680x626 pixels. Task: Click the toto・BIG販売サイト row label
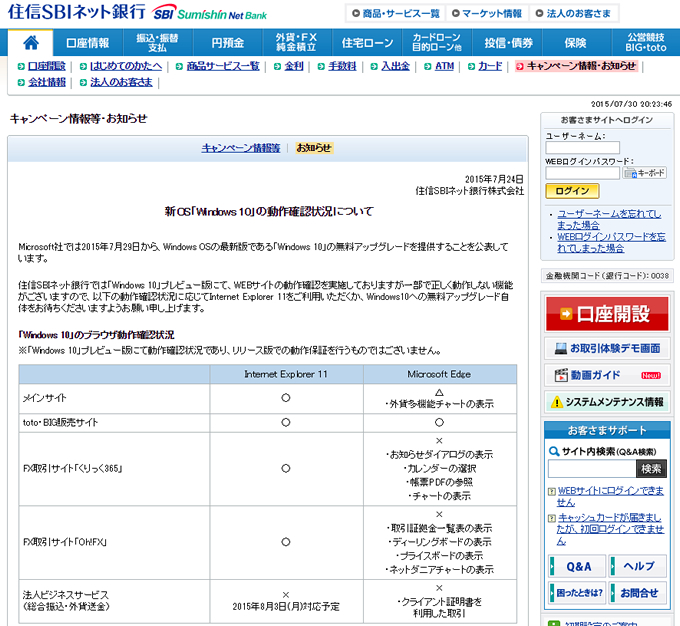[x=60, y=423]
